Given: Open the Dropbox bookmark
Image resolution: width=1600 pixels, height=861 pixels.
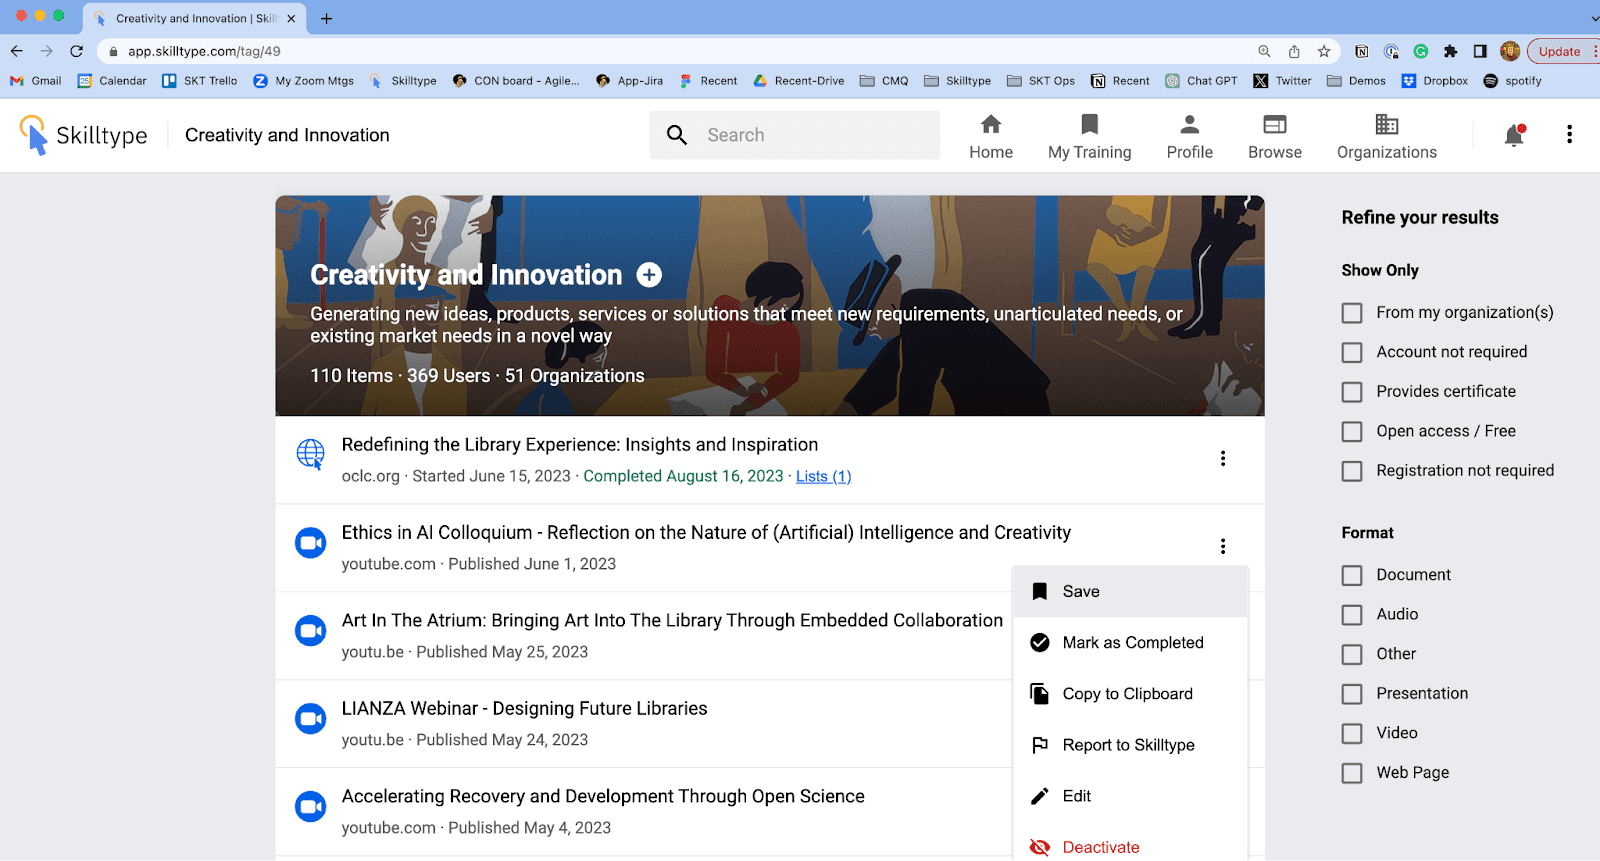Looking at the screenshot, I should (x=1435, y=81).
